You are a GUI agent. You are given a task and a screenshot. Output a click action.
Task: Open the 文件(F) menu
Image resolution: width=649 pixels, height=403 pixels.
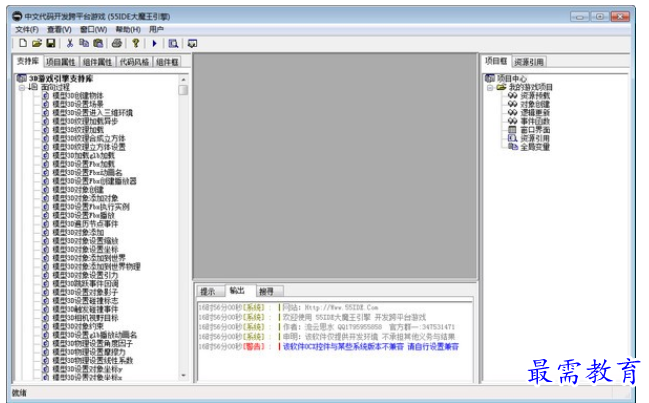point(27,29)
